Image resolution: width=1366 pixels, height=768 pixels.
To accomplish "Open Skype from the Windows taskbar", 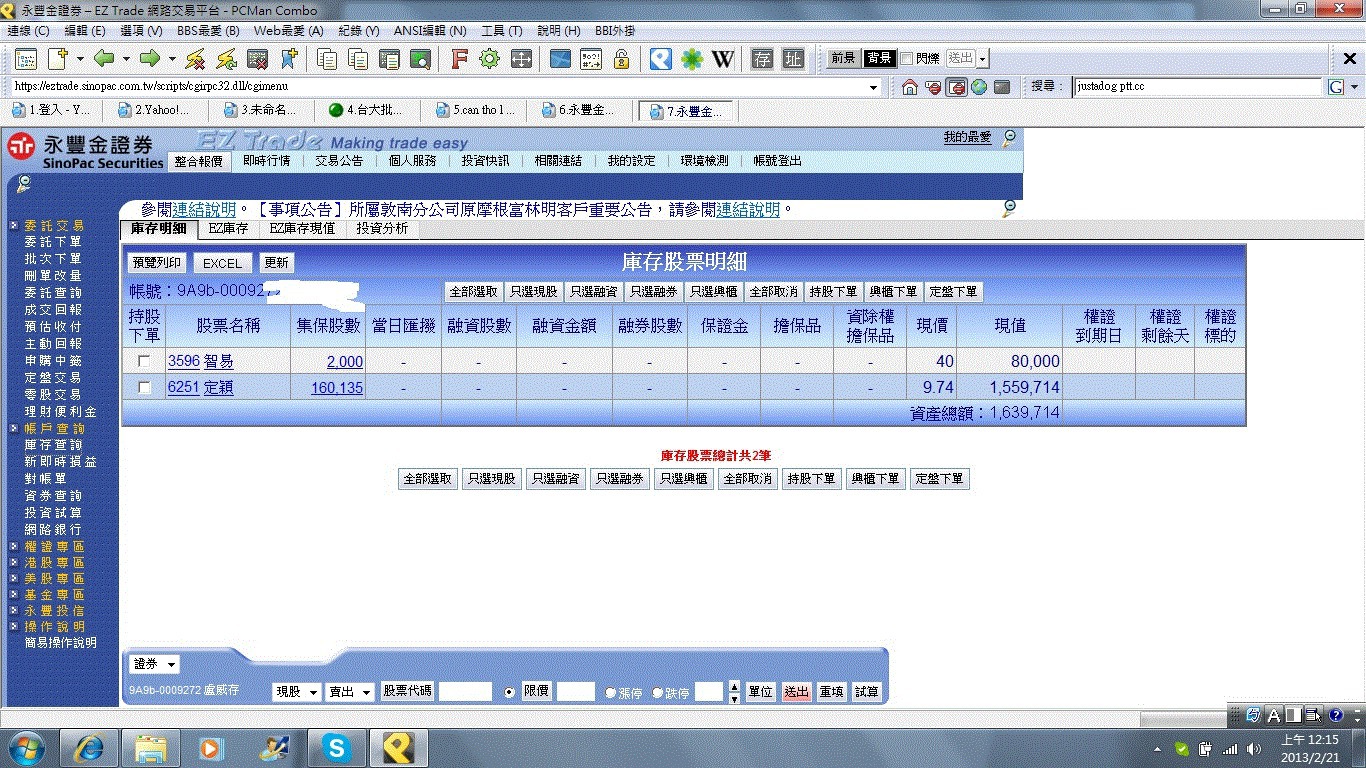I will 336,747.
